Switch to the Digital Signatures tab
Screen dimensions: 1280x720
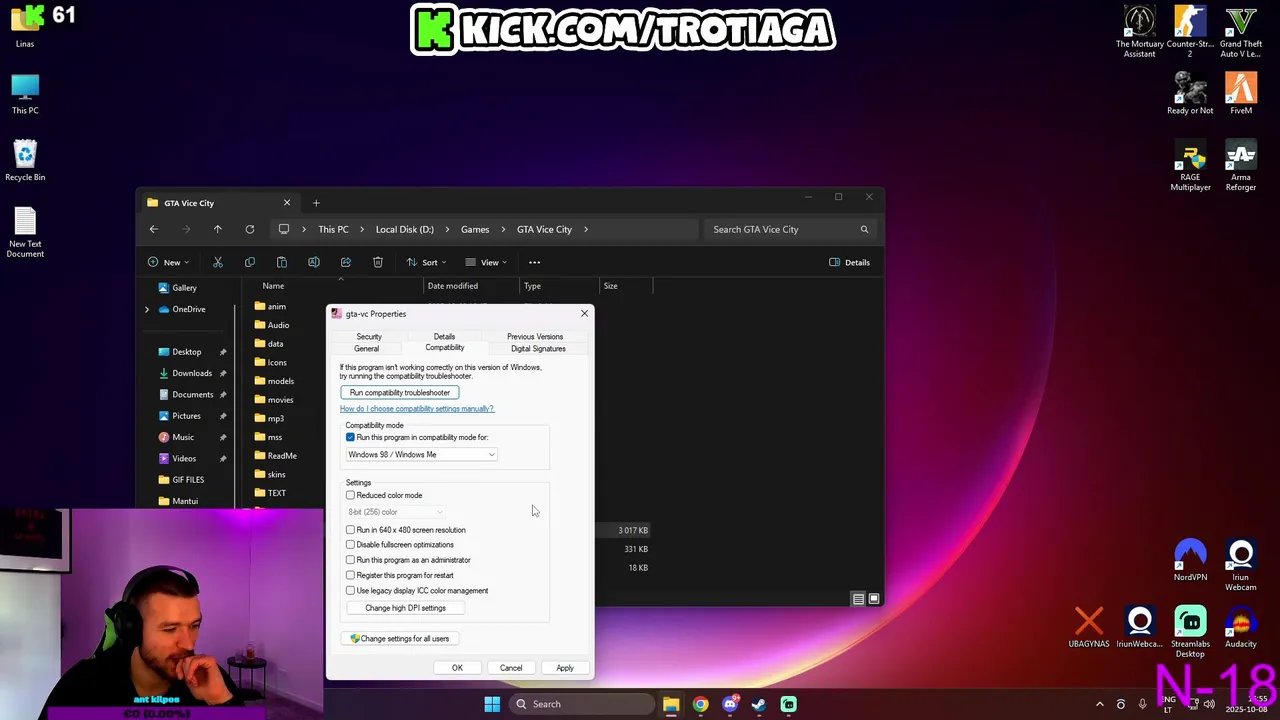538,349
